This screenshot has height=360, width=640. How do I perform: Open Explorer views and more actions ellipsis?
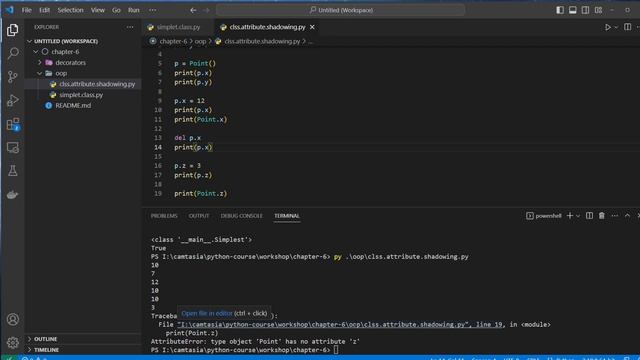(130, 27)
